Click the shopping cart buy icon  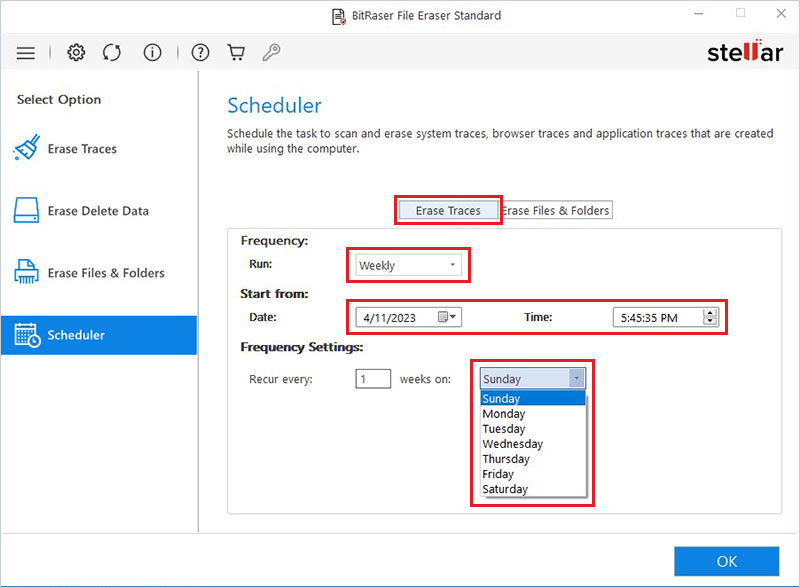click(x=236, y=52)
